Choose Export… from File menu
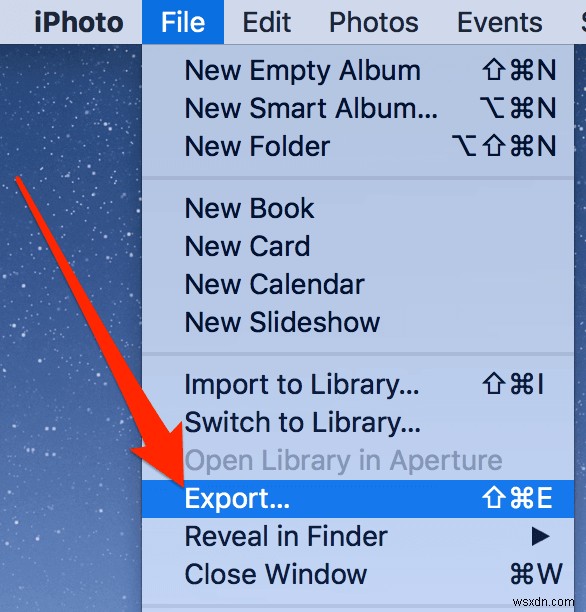 point(358,499)
